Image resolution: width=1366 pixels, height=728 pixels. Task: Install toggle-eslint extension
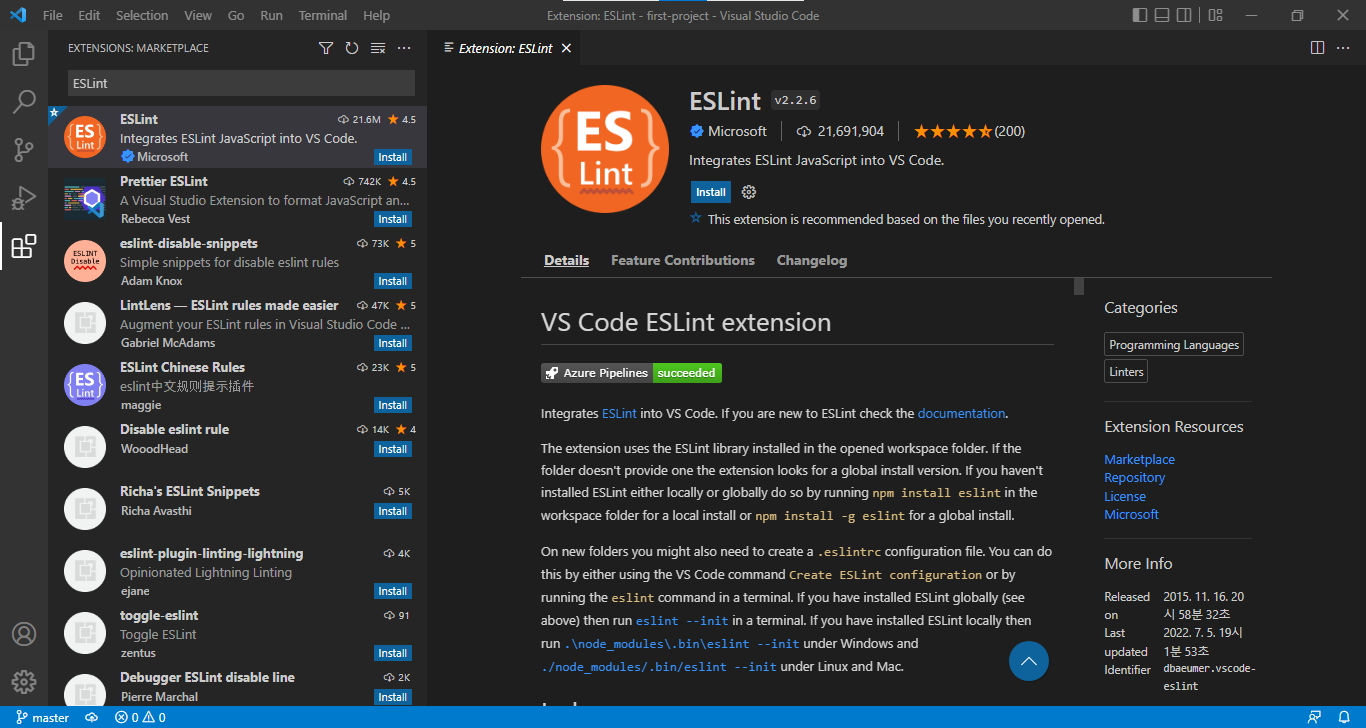pos(392,653)
